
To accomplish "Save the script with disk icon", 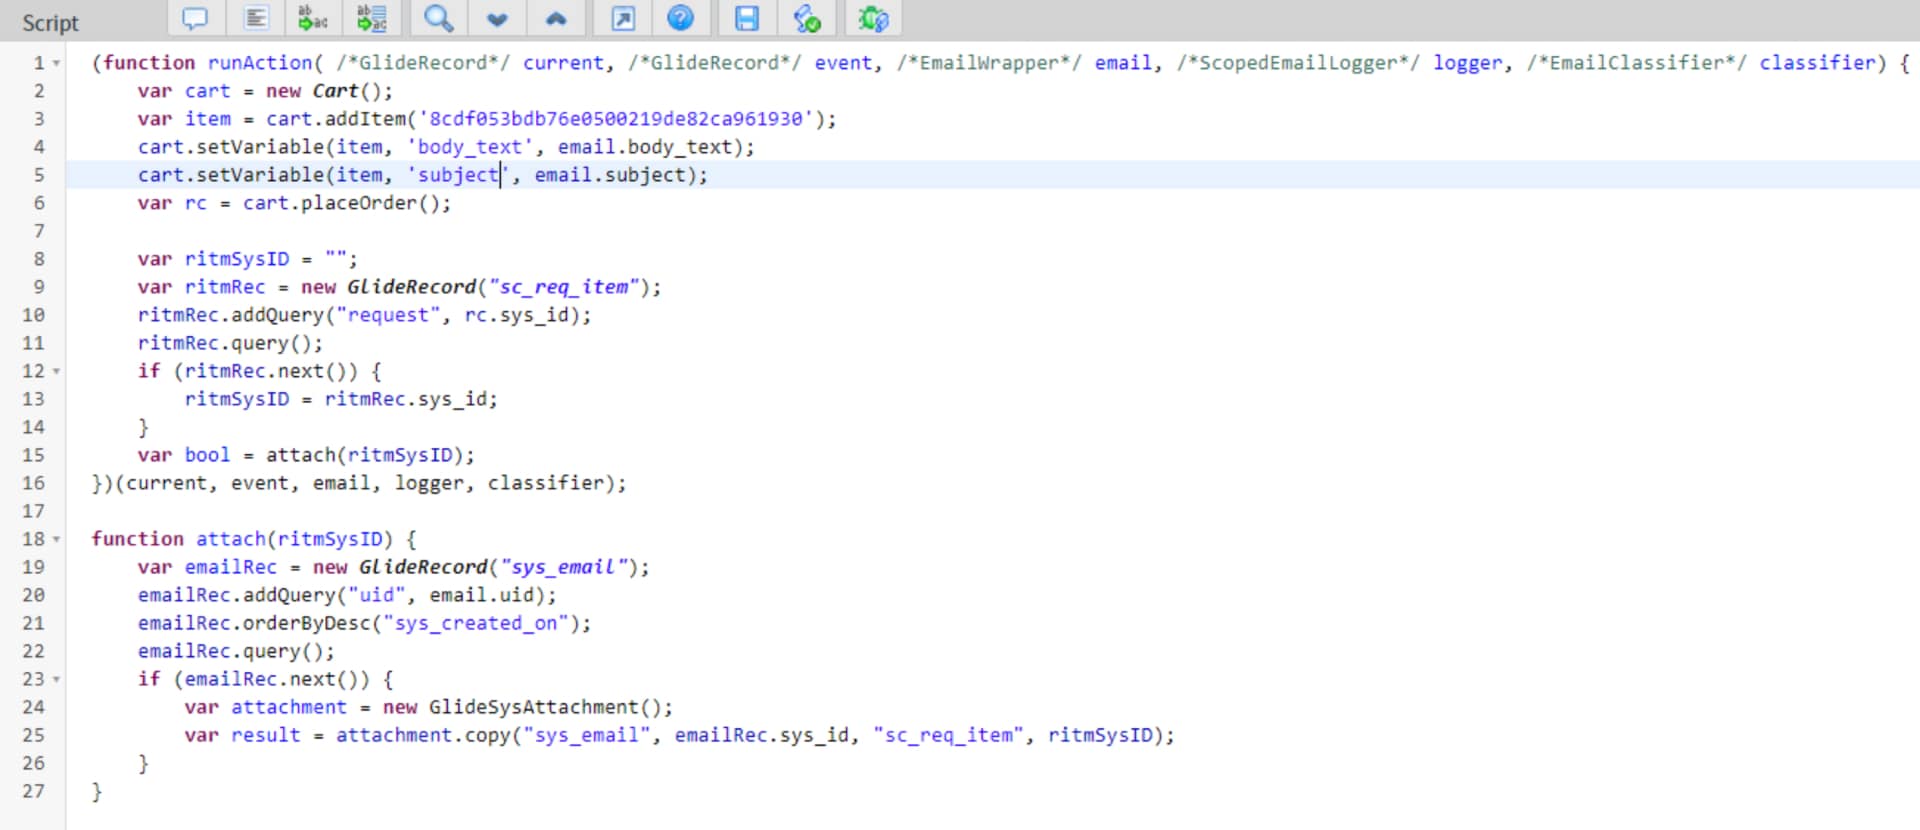I will (747, 18).
